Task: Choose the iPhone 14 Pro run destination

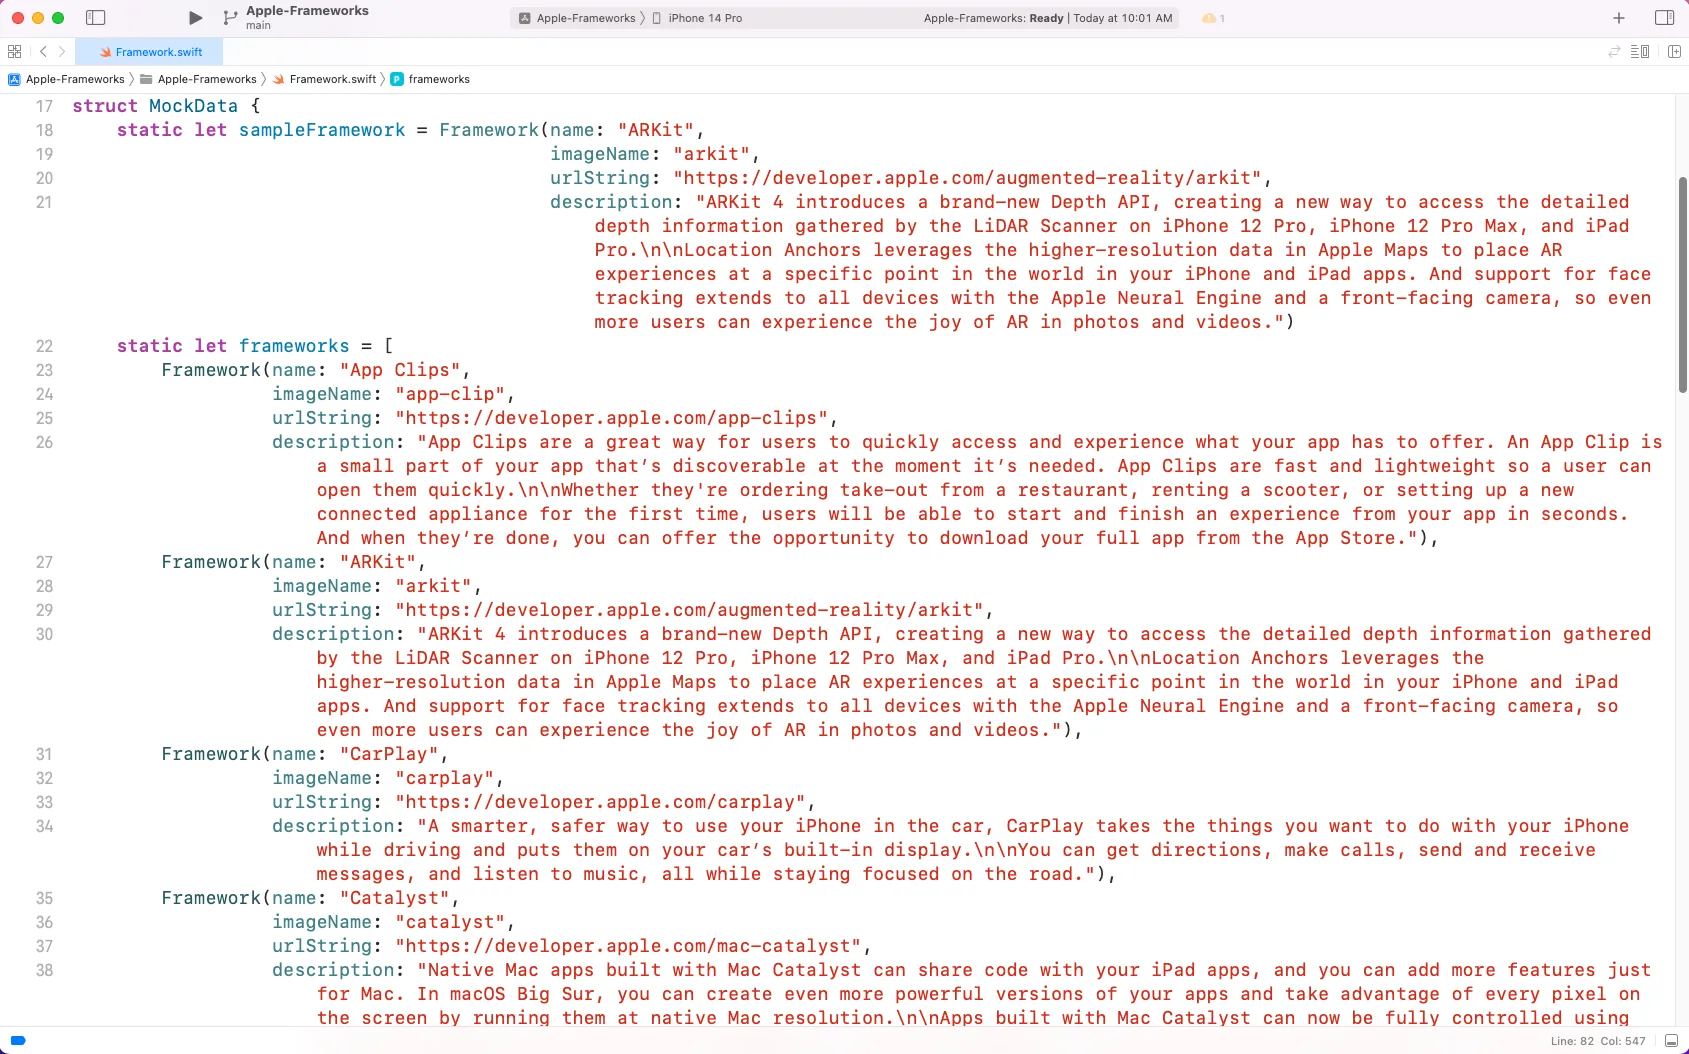Action: click(697, 18)
